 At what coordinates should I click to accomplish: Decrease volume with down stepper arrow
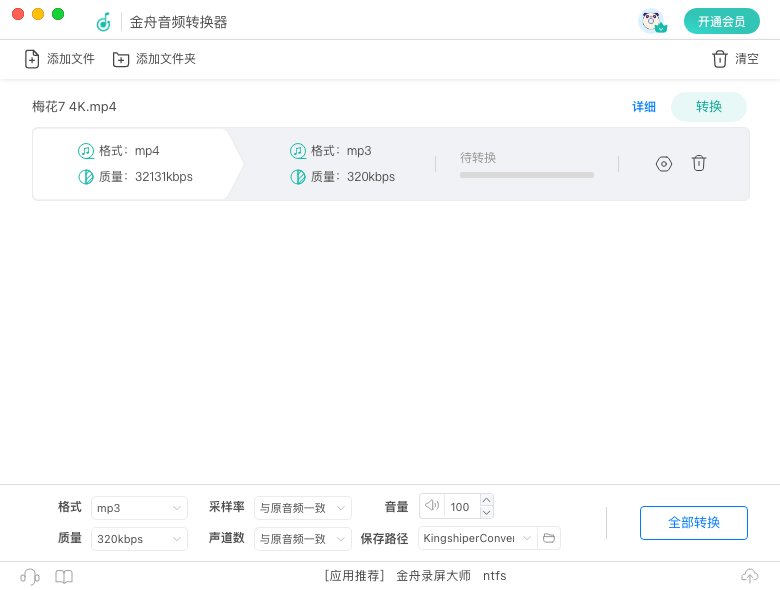coord(487,512)
